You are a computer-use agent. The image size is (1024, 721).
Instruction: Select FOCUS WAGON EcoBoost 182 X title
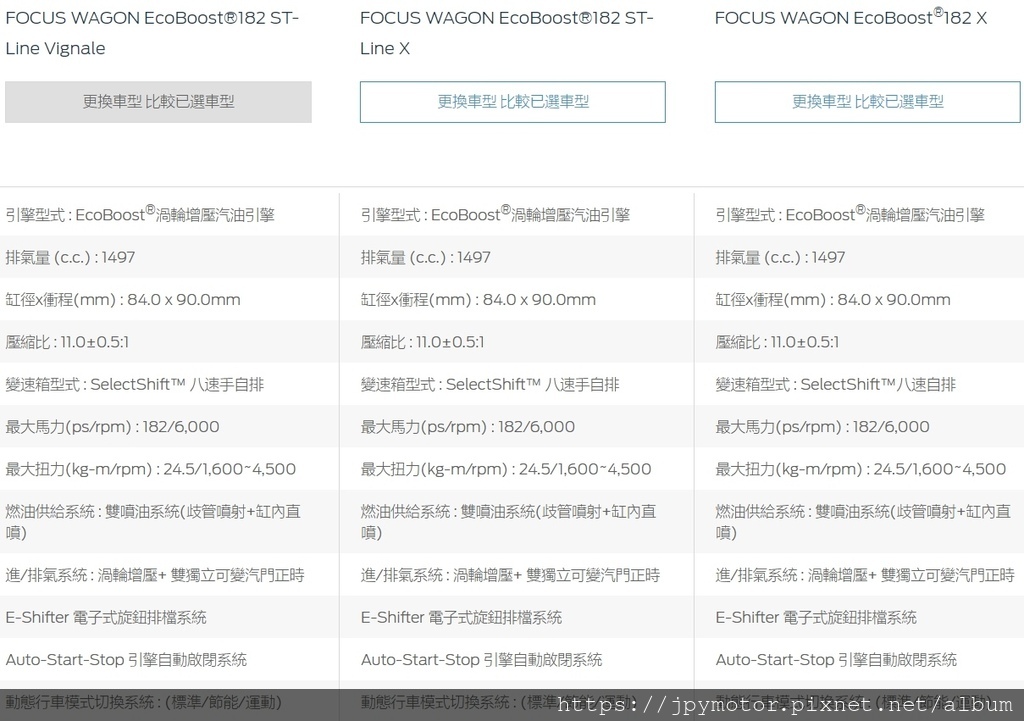851,18
